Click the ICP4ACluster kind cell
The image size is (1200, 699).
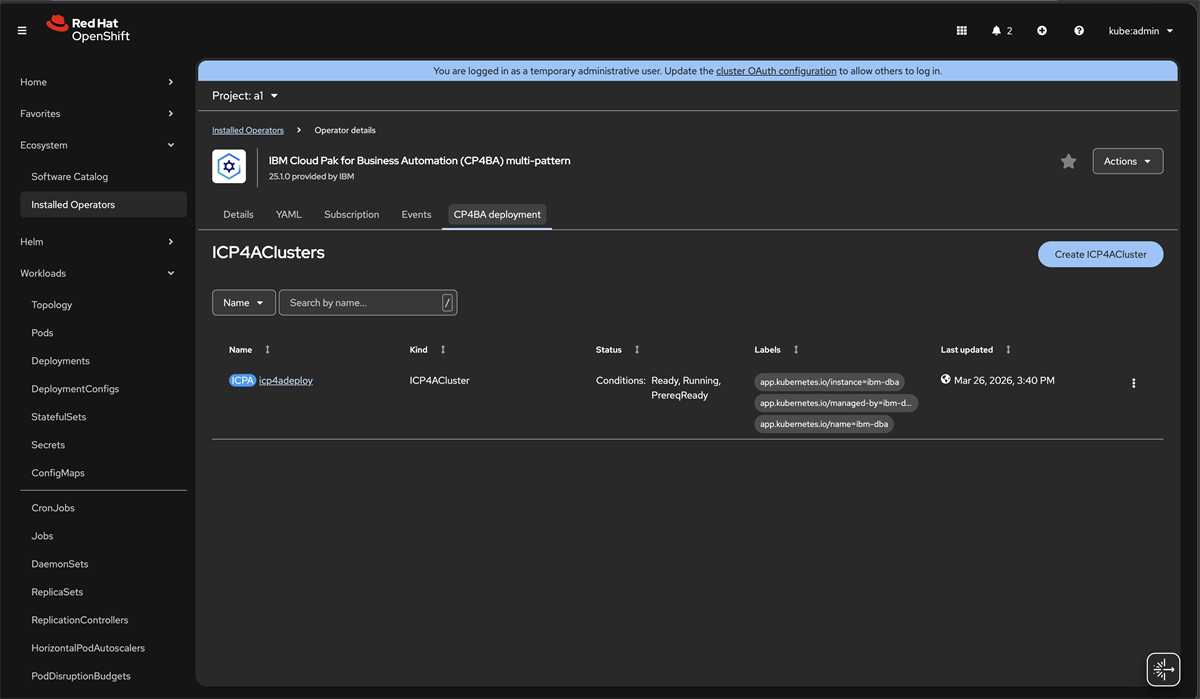pyautogui.click(x=439, y=381)
